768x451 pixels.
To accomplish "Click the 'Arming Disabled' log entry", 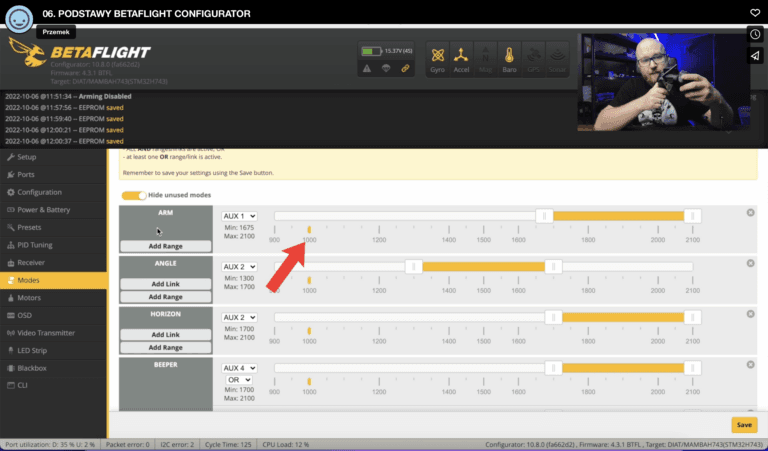I will click(x=68, y=96).
